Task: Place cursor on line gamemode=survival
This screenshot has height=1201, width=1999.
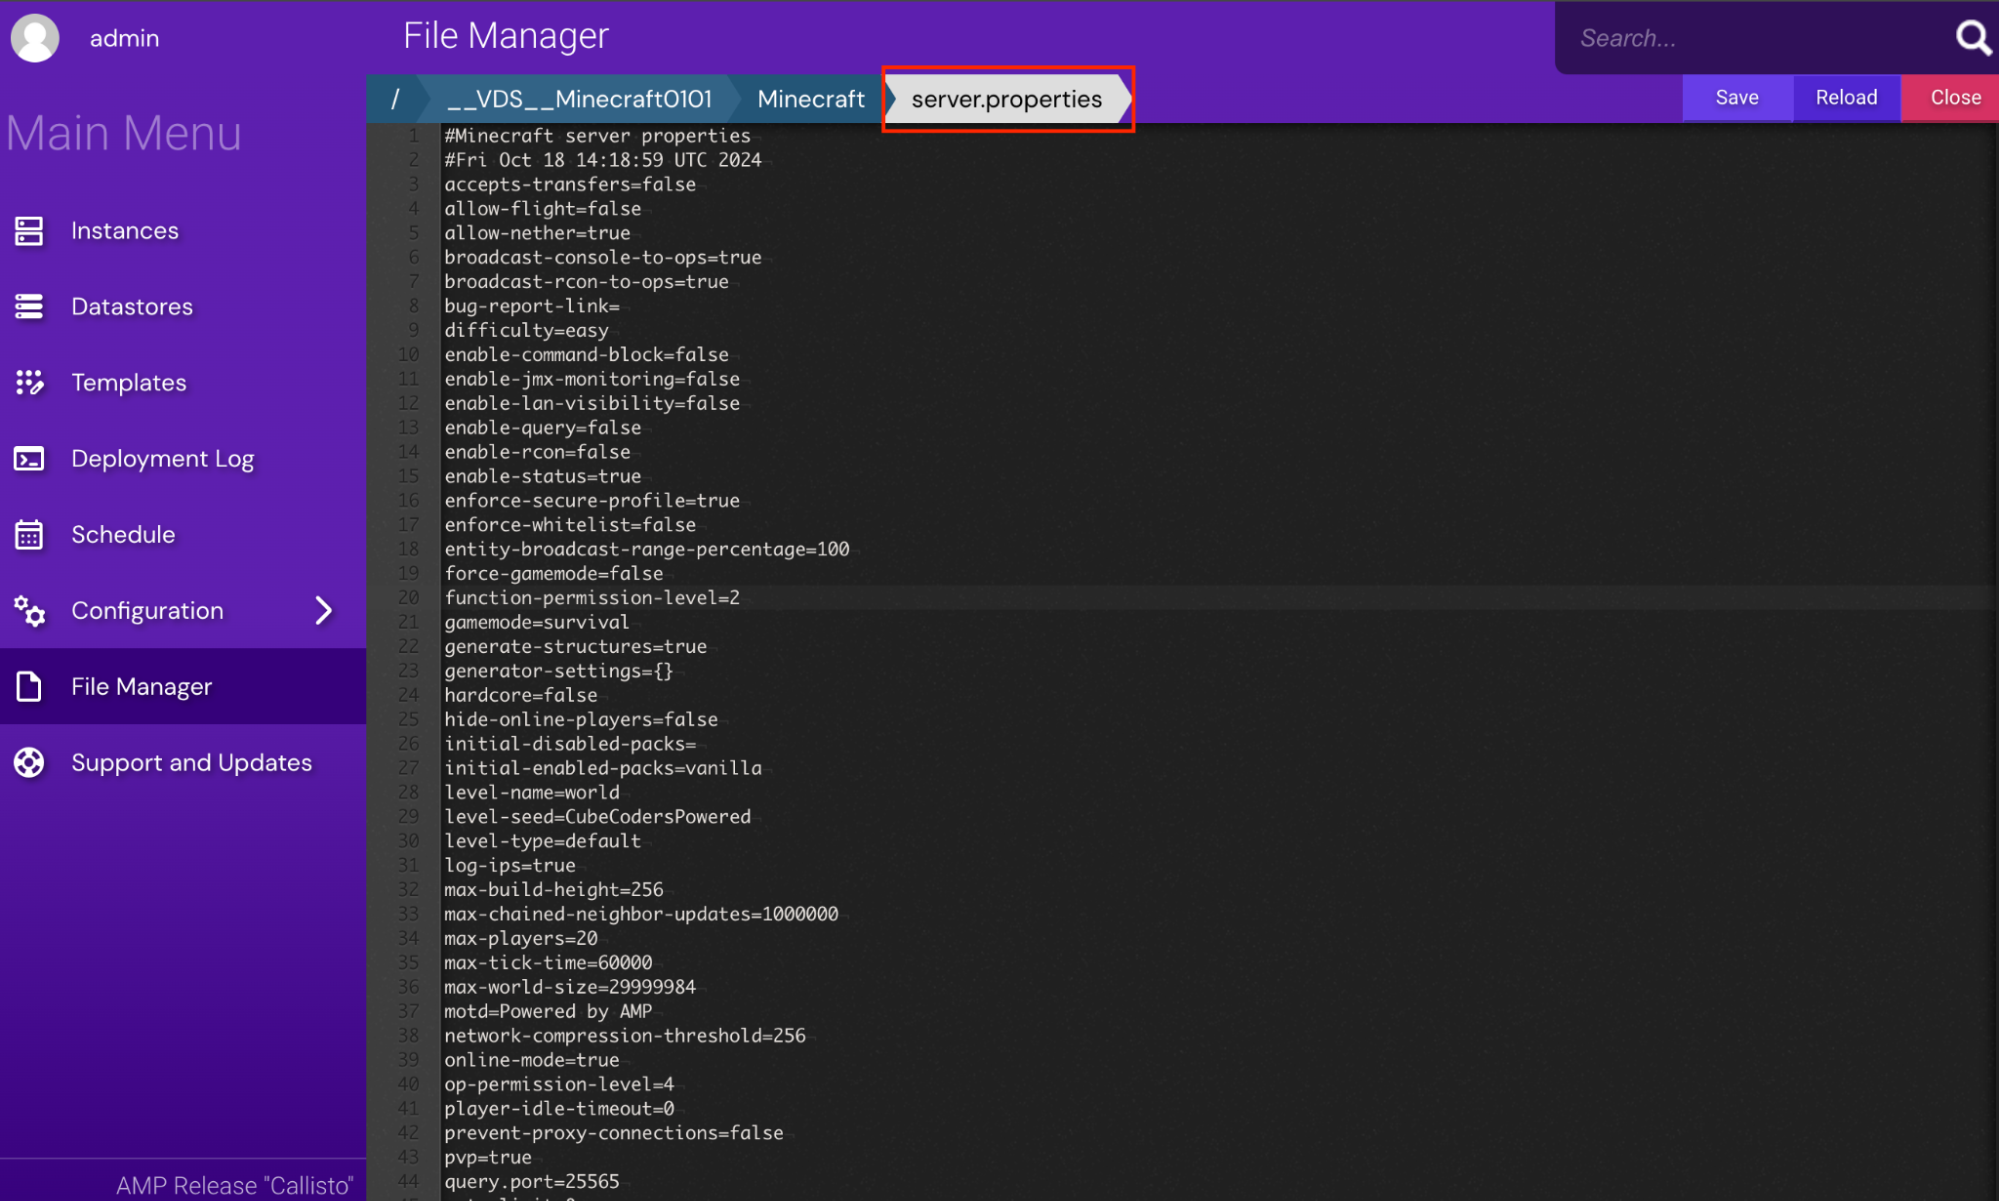Action: click(x=536, y=621)
